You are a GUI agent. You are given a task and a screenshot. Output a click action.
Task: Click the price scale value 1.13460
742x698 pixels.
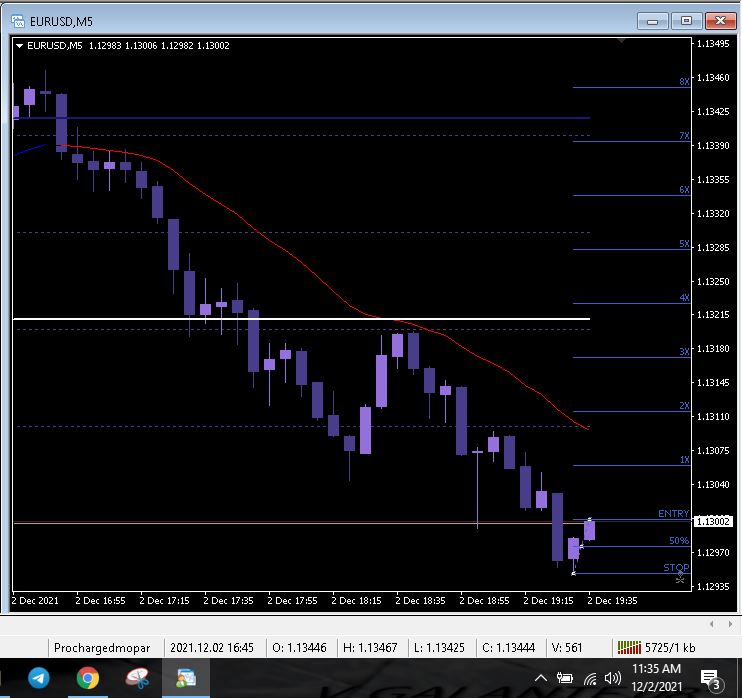pos(713,78)
